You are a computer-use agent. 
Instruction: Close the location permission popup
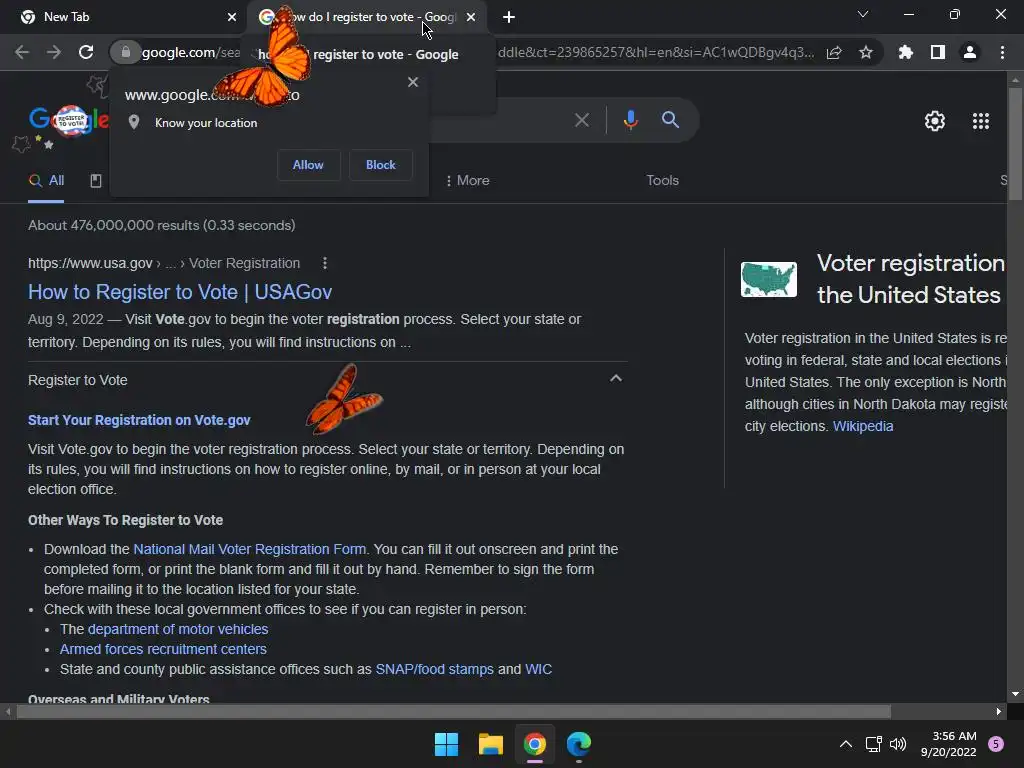[x=413, y=82]
